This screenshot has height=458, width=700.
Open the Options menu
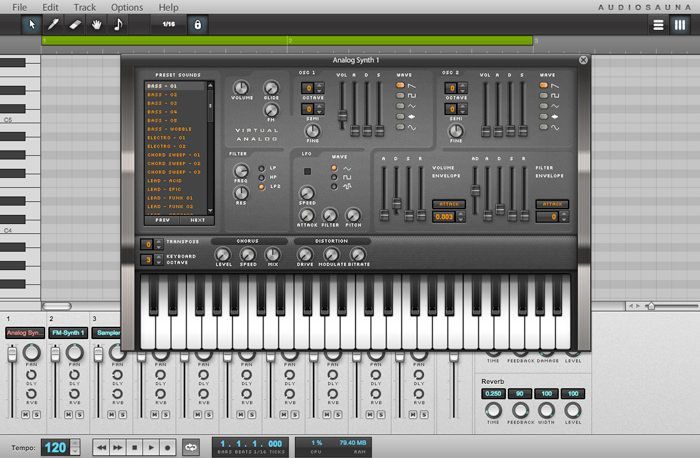click(x=127, y=7)
